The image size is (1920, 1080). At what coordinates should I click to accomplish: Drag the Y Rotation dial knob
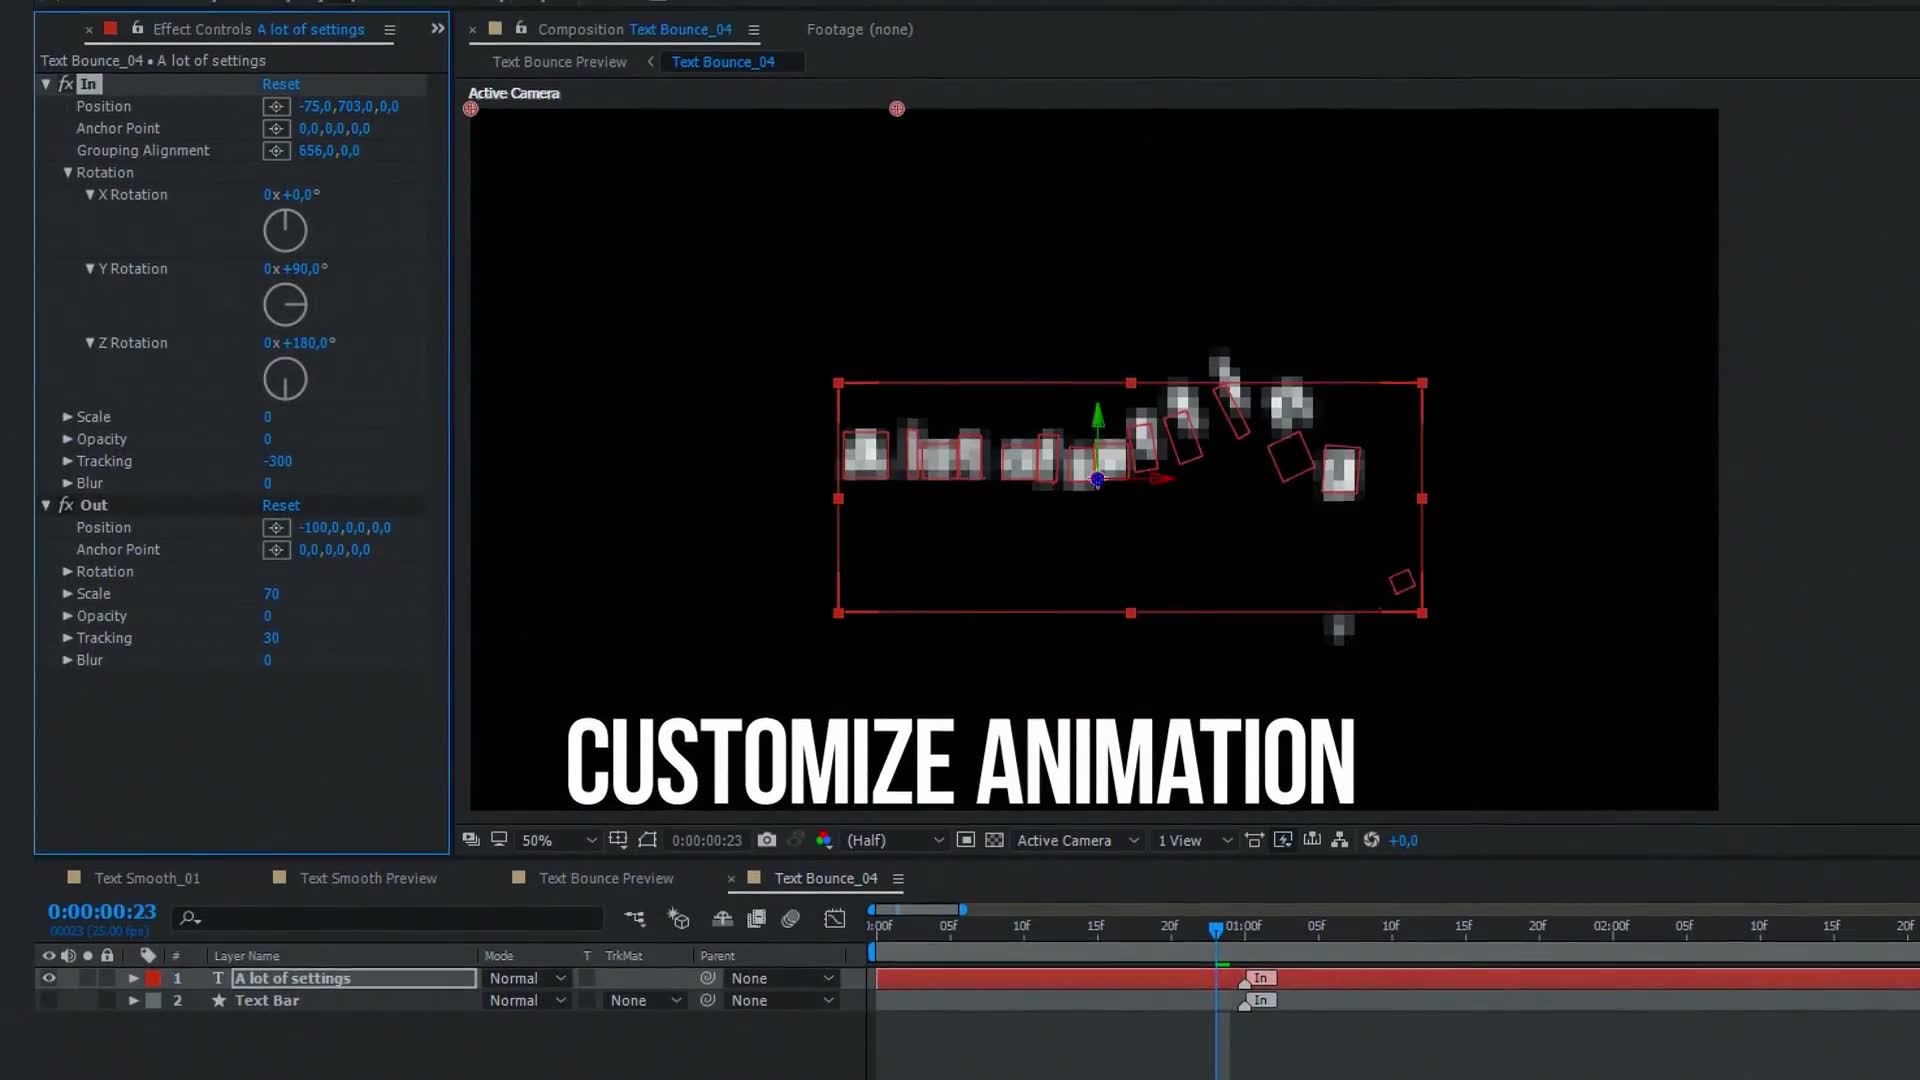click(x=285, y=305)
